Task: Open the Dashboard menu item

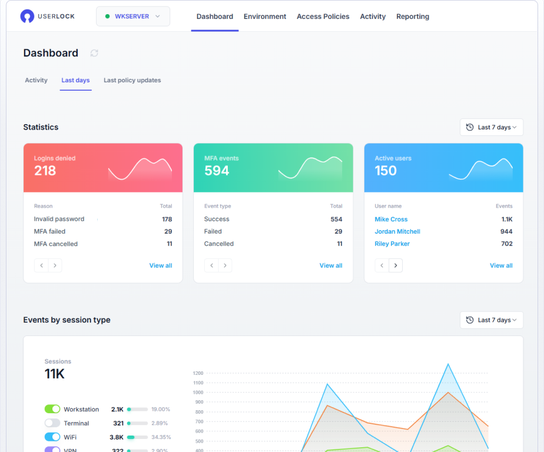Action: point(215,16)
